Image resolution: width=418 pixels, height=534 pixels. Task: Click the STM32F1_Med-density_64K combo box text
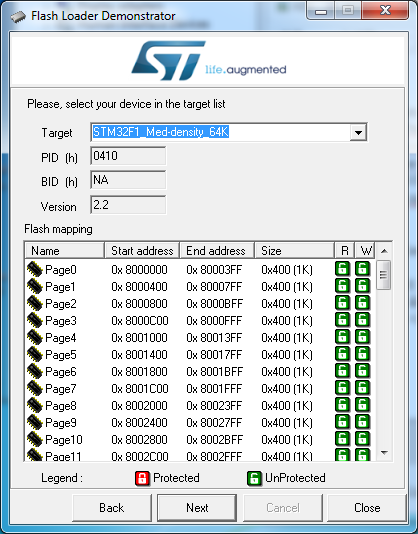[160, 132]
